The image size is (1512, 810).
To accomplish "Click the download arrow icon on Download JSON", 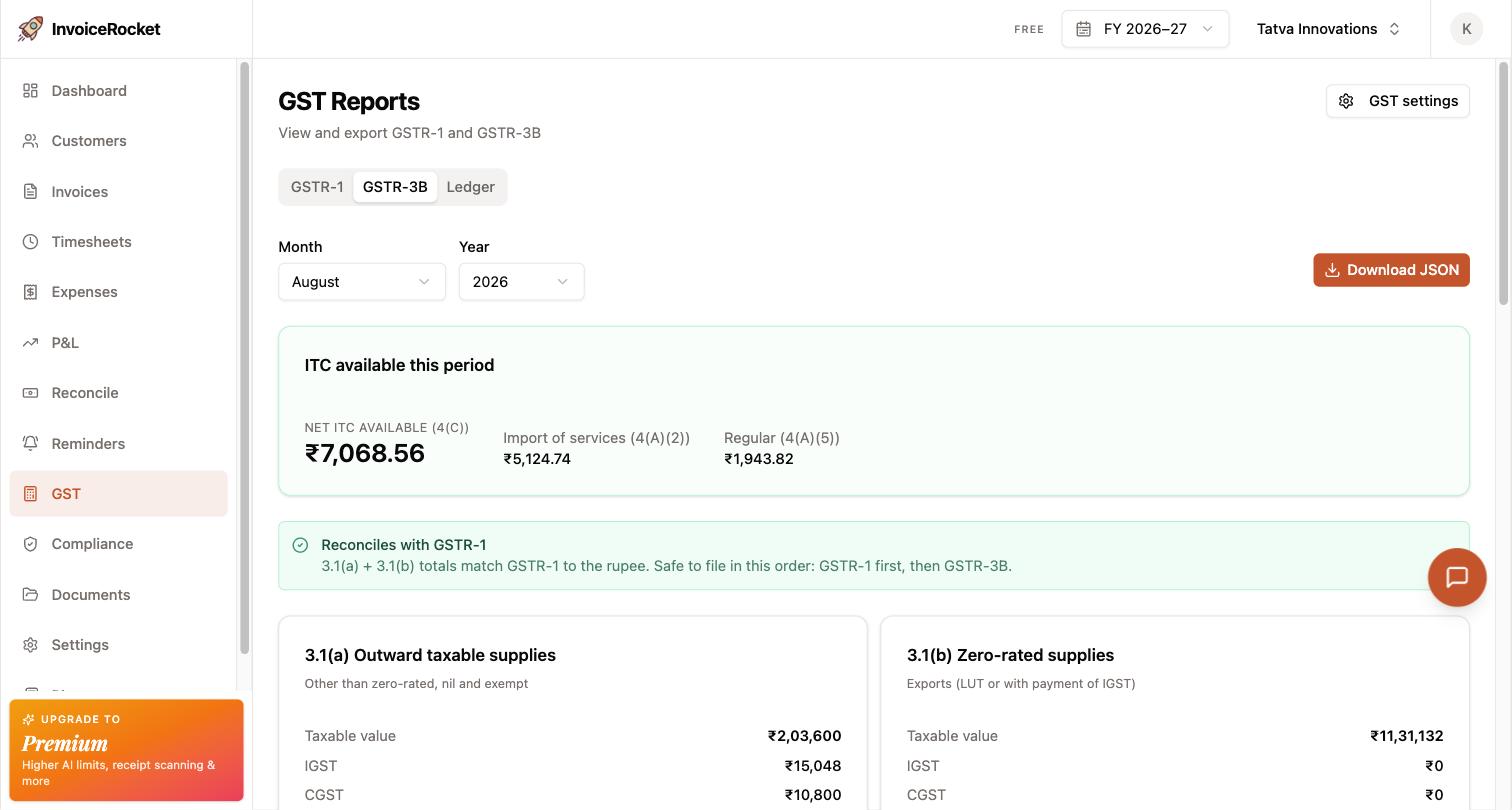I will click(1332, 270).
